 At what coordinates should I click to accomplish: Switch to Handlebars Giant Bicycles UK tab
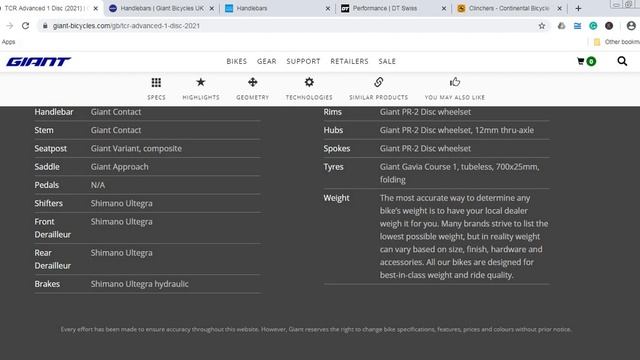162,8
